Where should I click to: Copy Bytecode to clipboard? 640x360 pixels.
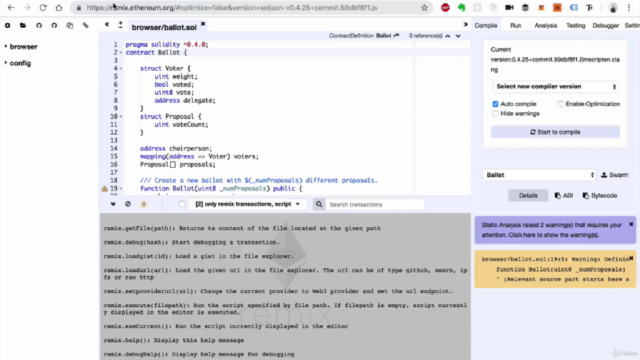click(600, 196)
